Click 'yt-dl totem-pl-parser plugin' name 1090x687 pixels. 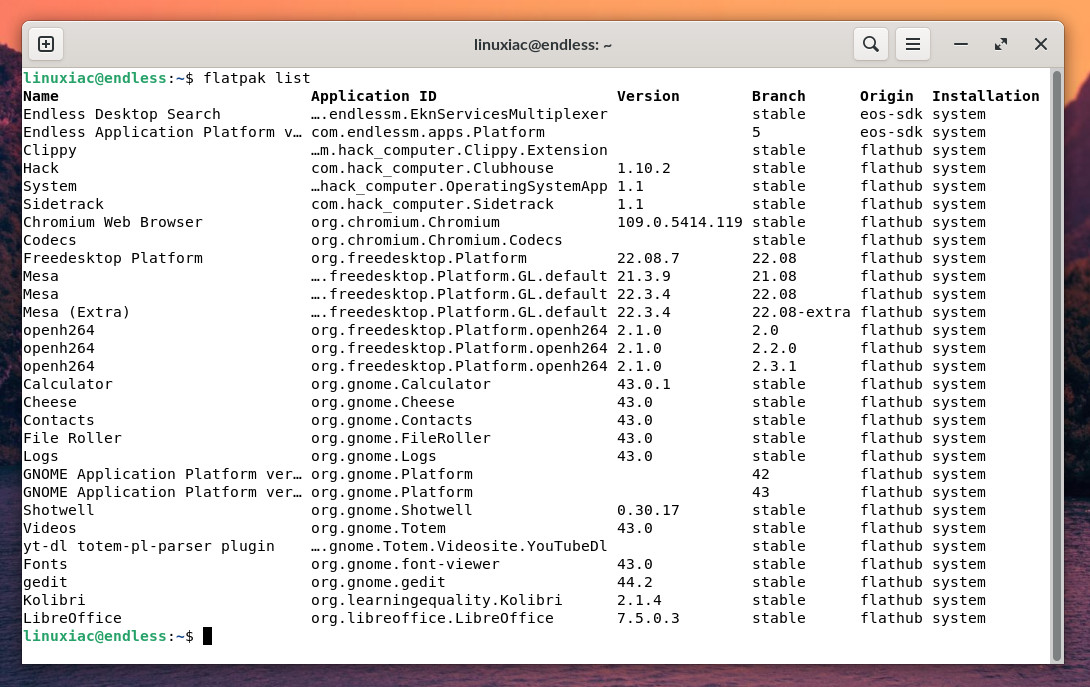pyautogui.click(x=149, y=547)
